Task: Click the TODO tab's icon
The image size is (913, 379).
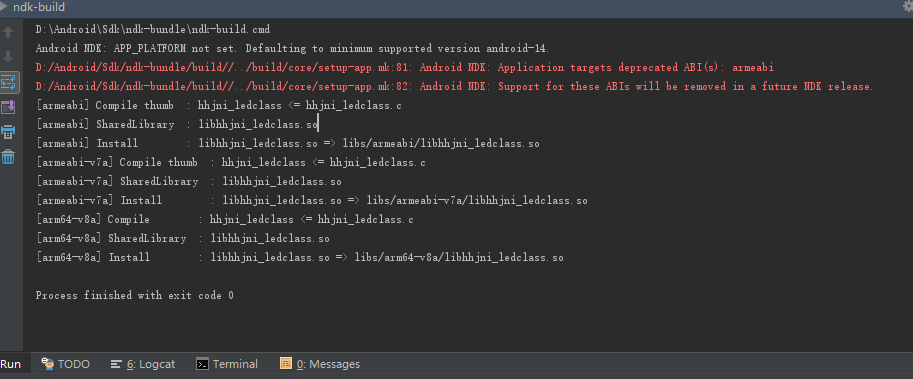Action: [x=48, y=364]
